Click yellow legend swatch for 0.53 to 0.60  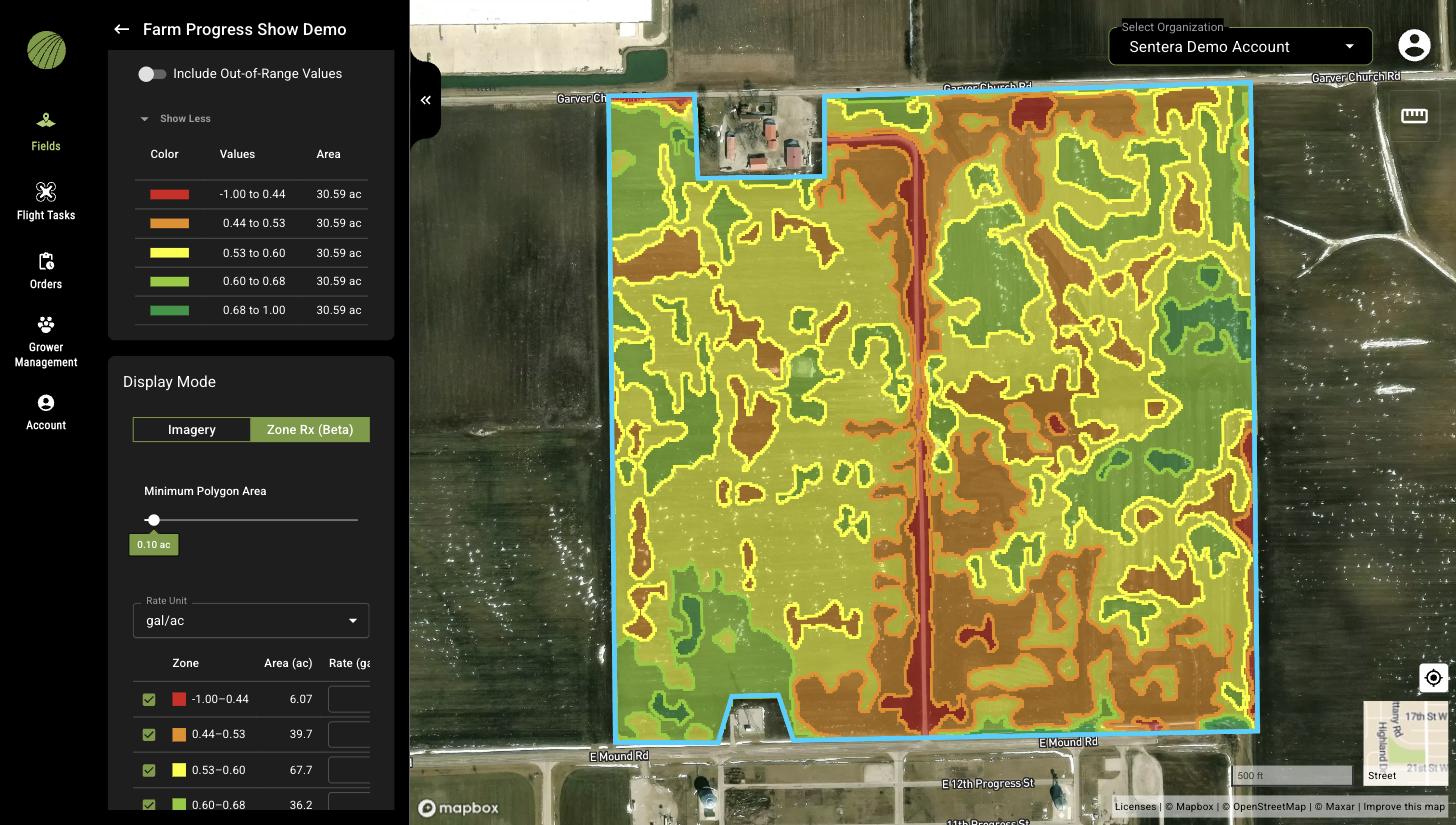point(169,253)
